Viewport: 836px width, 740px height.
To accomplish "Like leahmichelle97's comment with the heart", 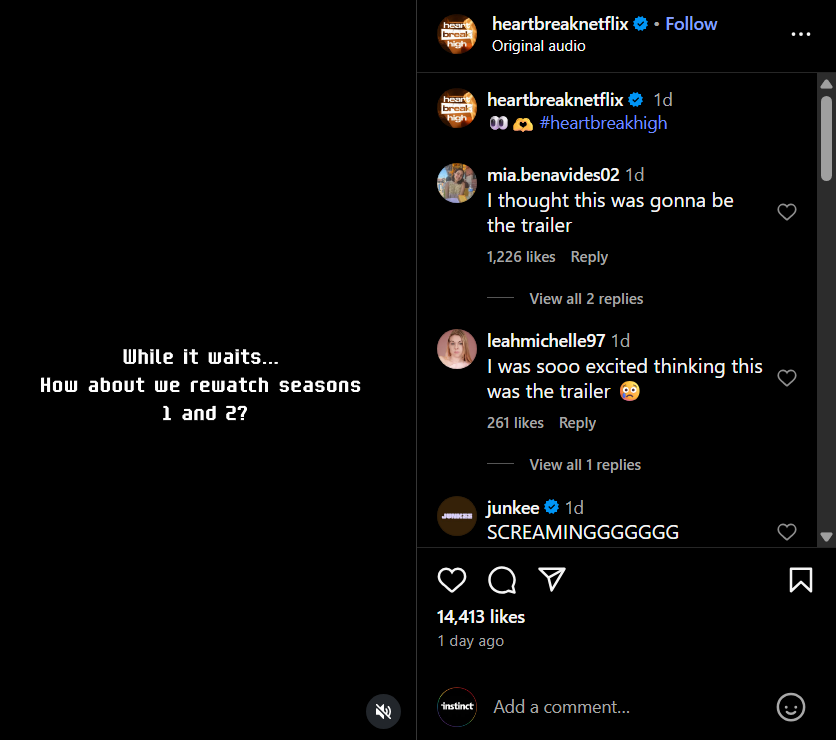I will point(787,378).
